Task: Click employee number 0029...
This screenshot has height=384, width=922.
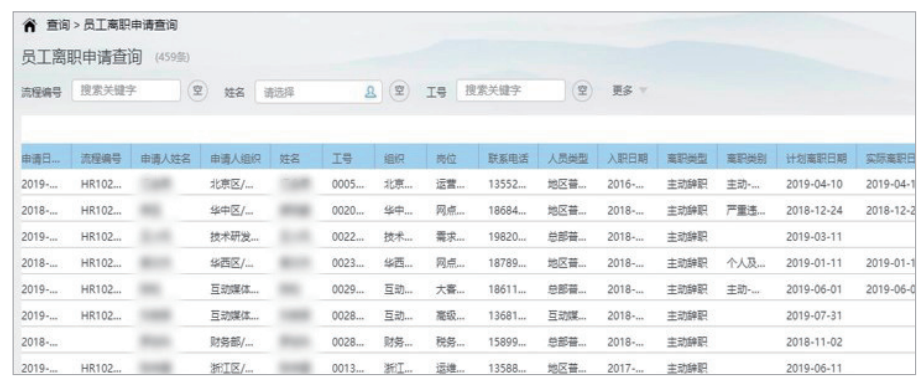Action: (348, 289)
